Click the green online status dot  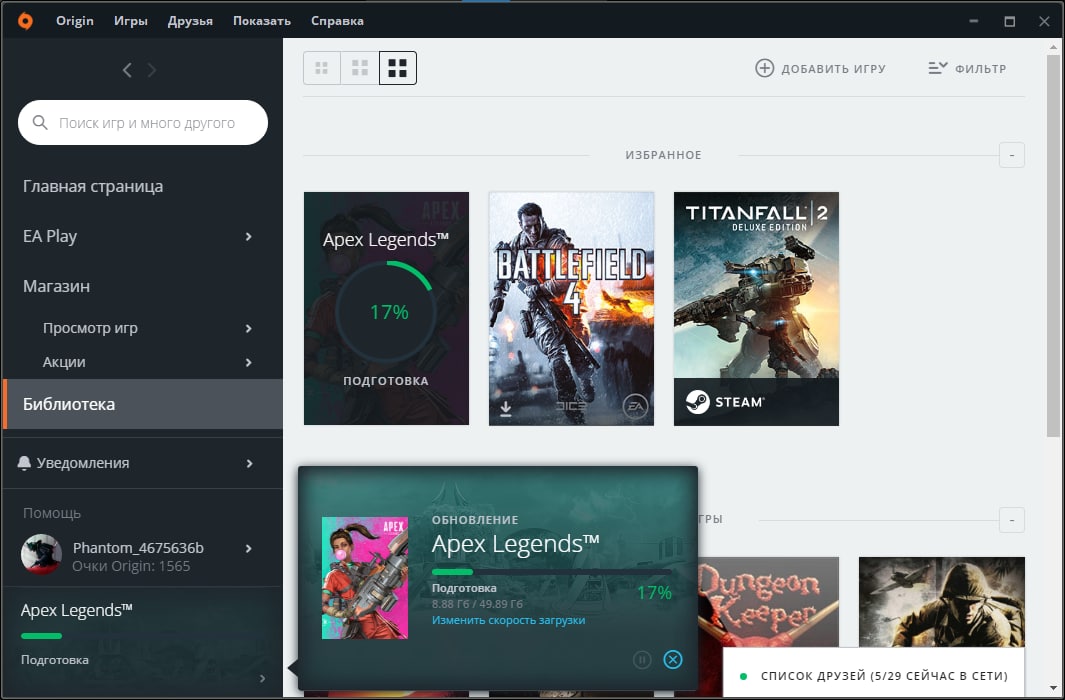pos(743,677)
